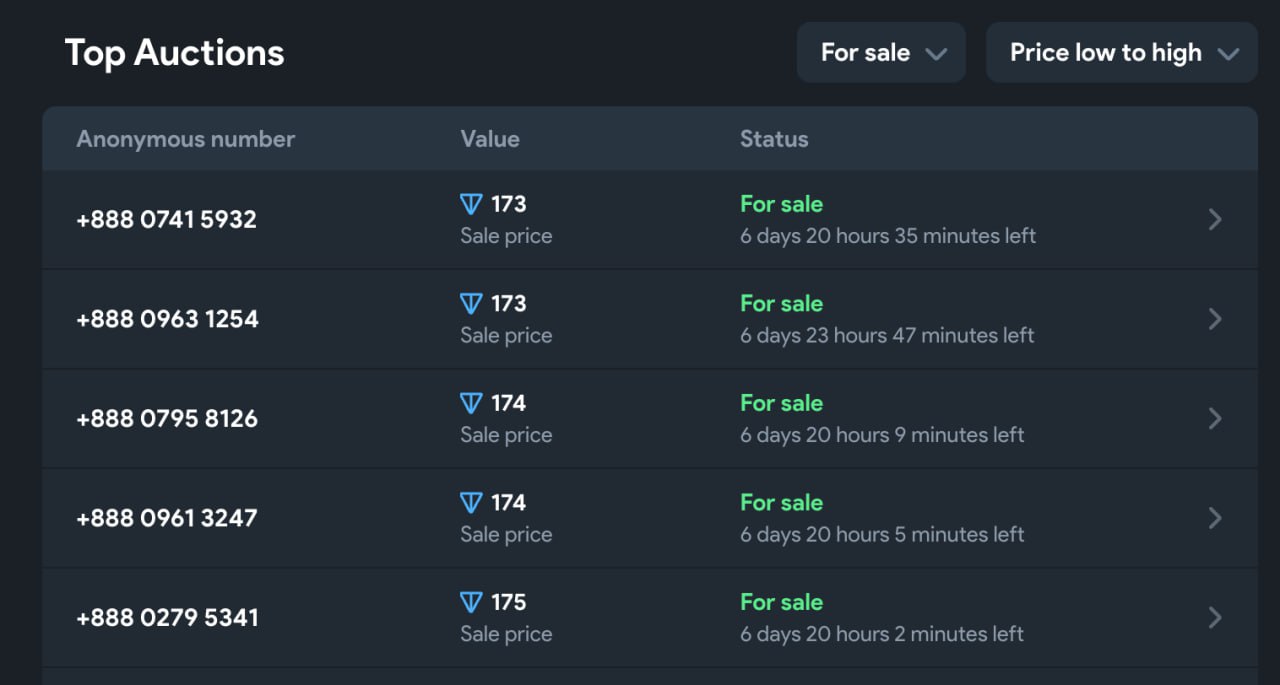Select the +888 0795 8126 number
The width and height of the screenshot is (1280, 685).
point(167,418)
